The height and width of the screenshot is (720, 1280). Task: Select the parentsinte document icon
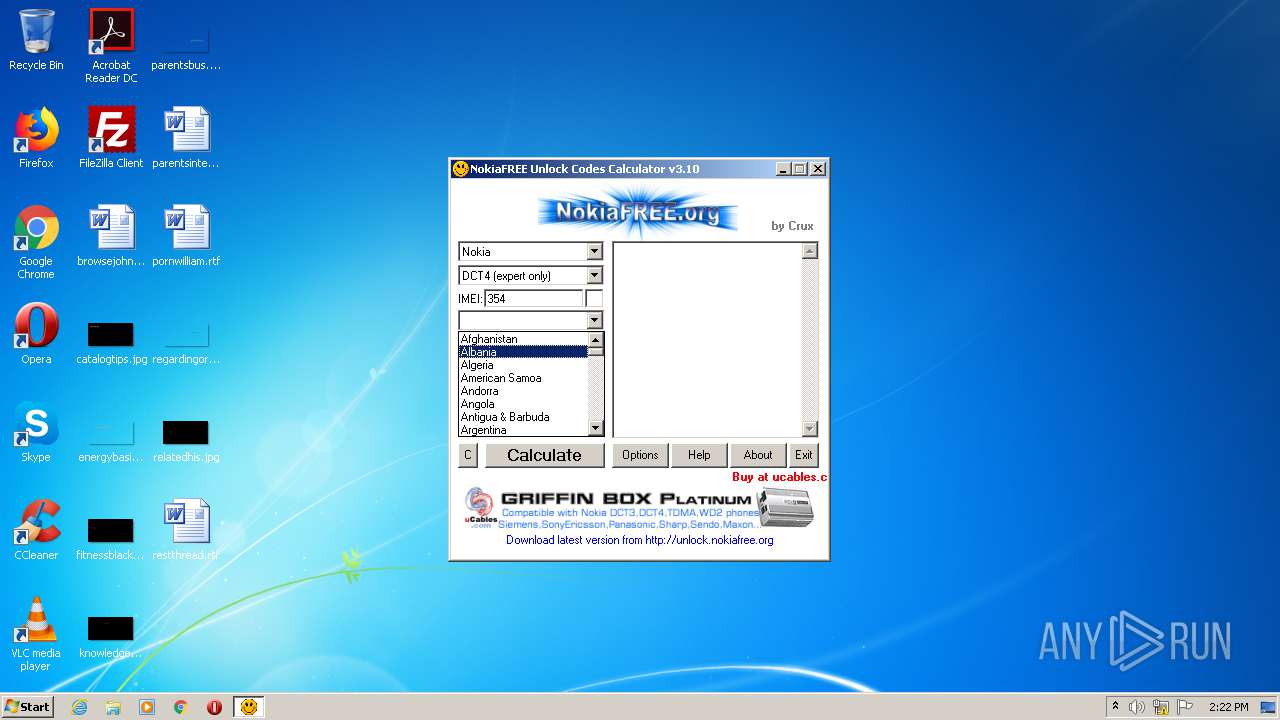(186, 138)
